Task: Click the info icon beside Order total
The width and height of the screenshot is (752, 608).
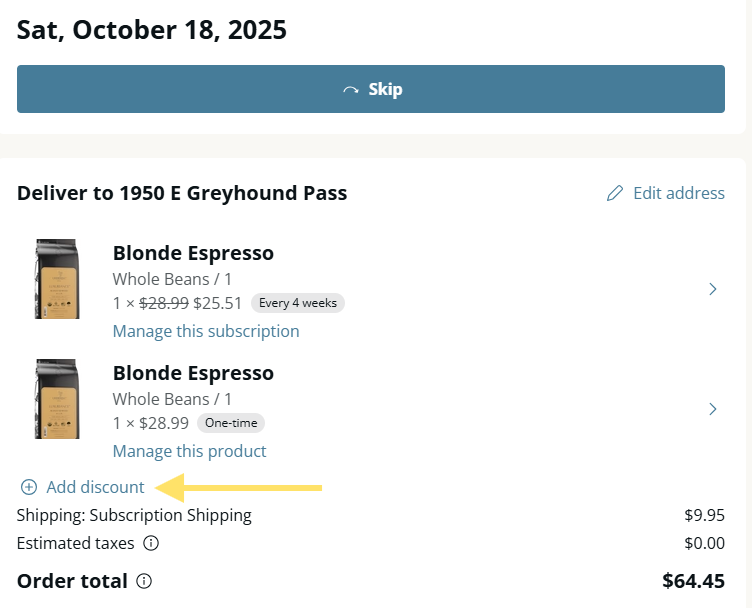Action: [144, 581]
